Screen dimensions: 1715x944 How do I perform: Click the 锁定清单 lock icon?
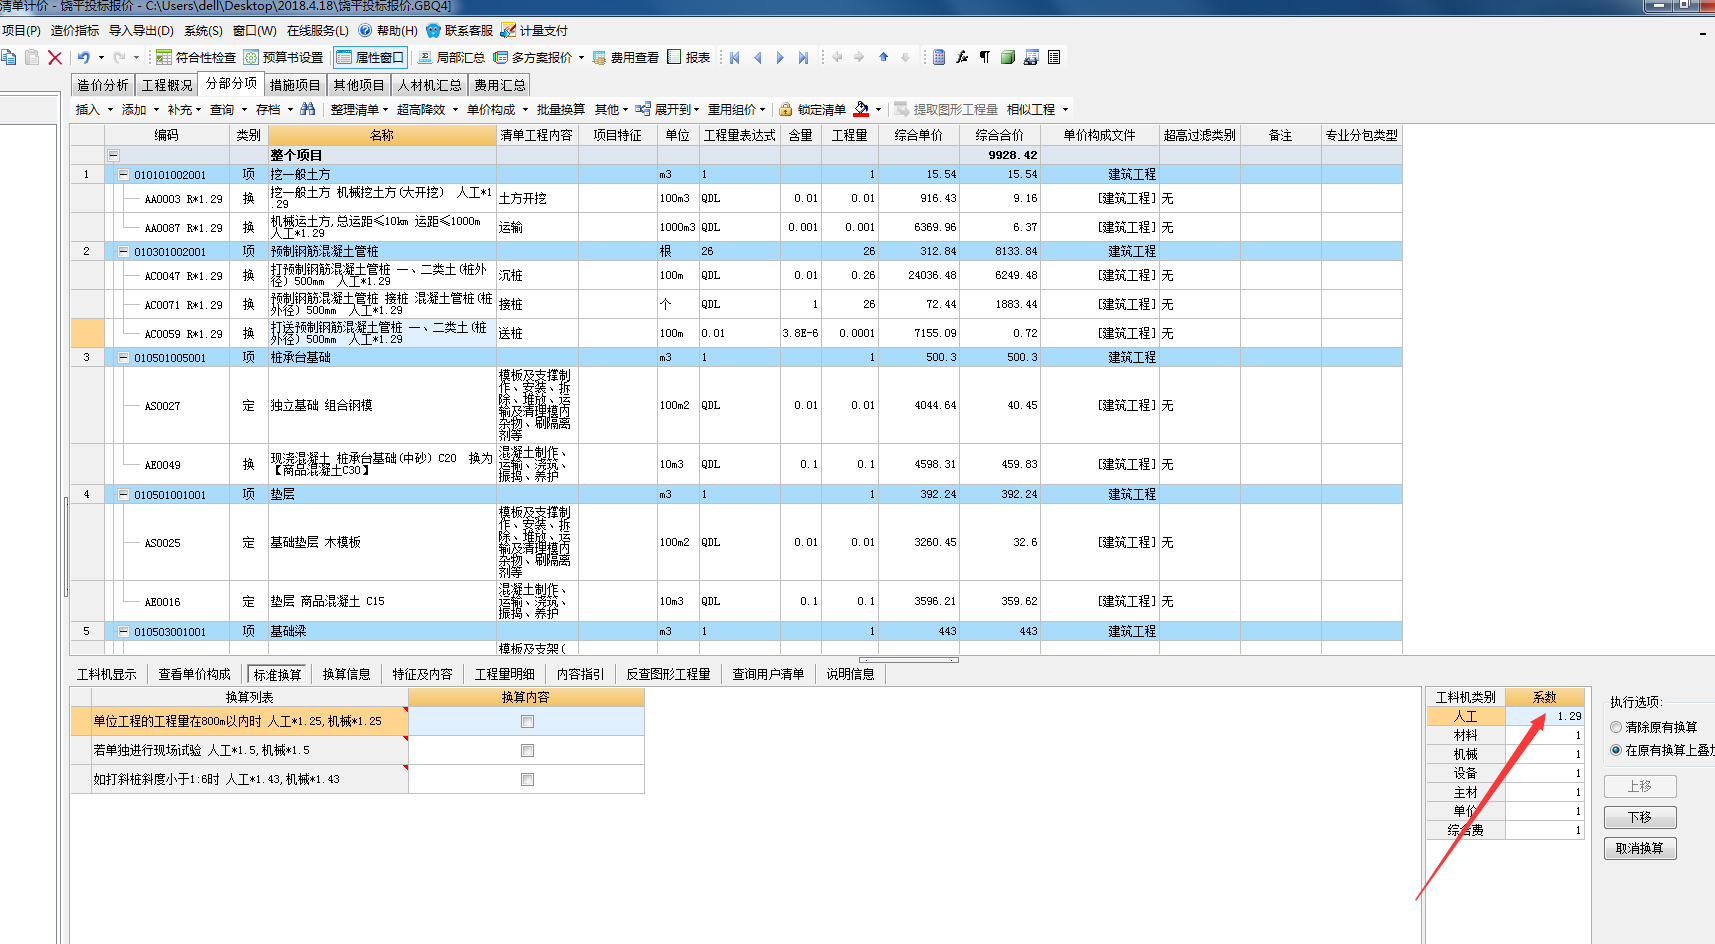pos(786,109)
